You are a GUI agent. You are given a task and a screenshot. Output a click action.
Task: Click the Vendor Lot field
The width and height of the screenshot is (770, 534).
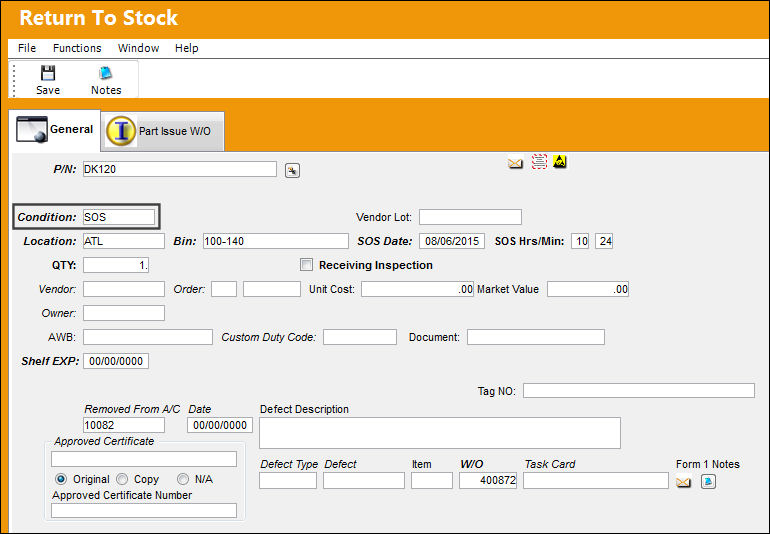470,217
